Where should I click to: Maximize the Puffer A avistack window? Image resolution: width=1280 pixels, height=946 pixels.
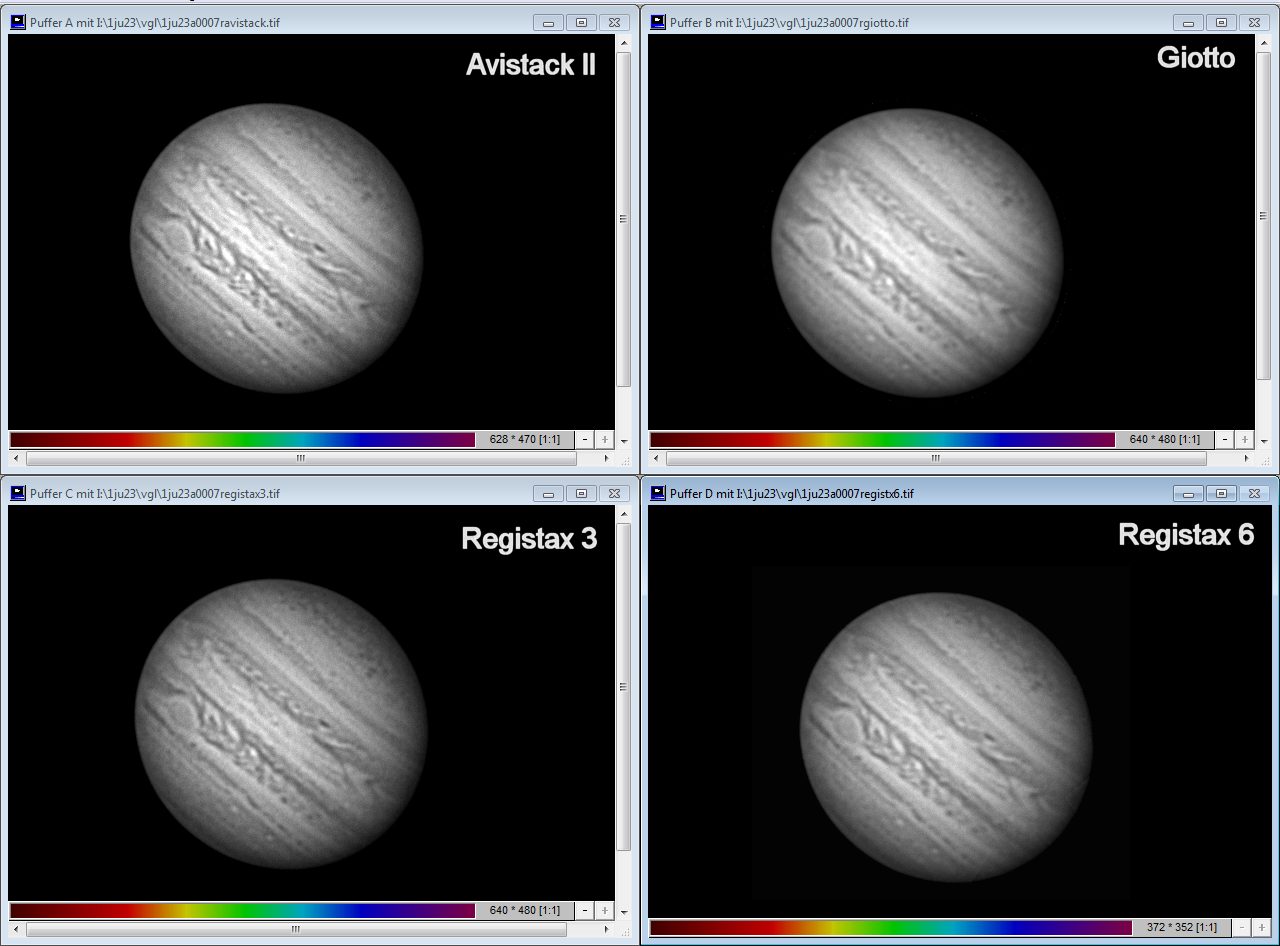[581, 22]
